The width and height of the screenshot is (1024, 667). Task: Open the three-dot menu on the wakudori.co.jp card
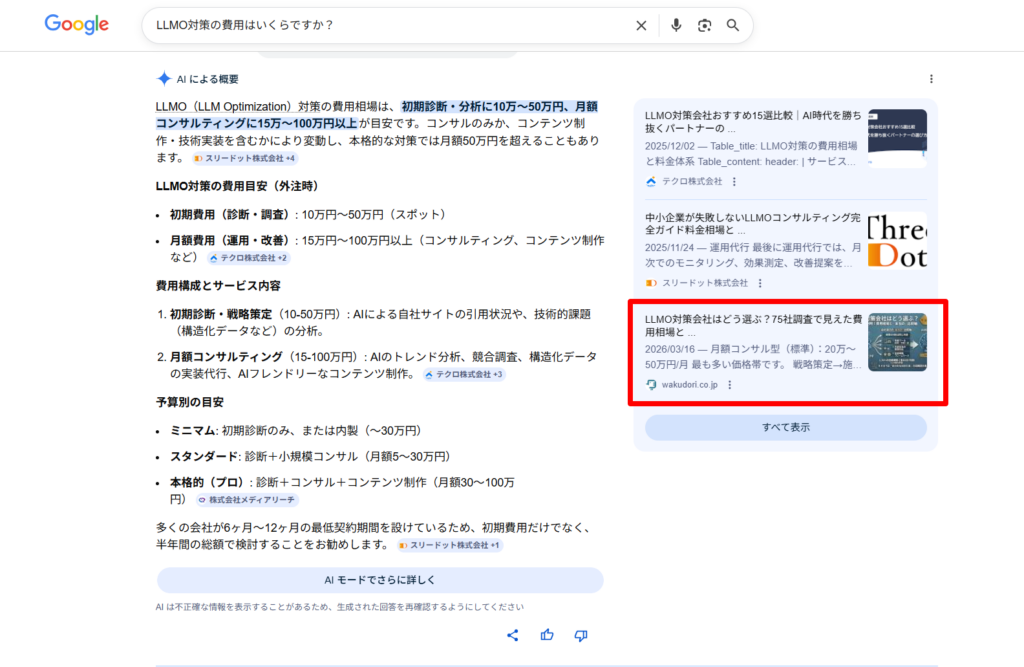(x=729, y=384)
